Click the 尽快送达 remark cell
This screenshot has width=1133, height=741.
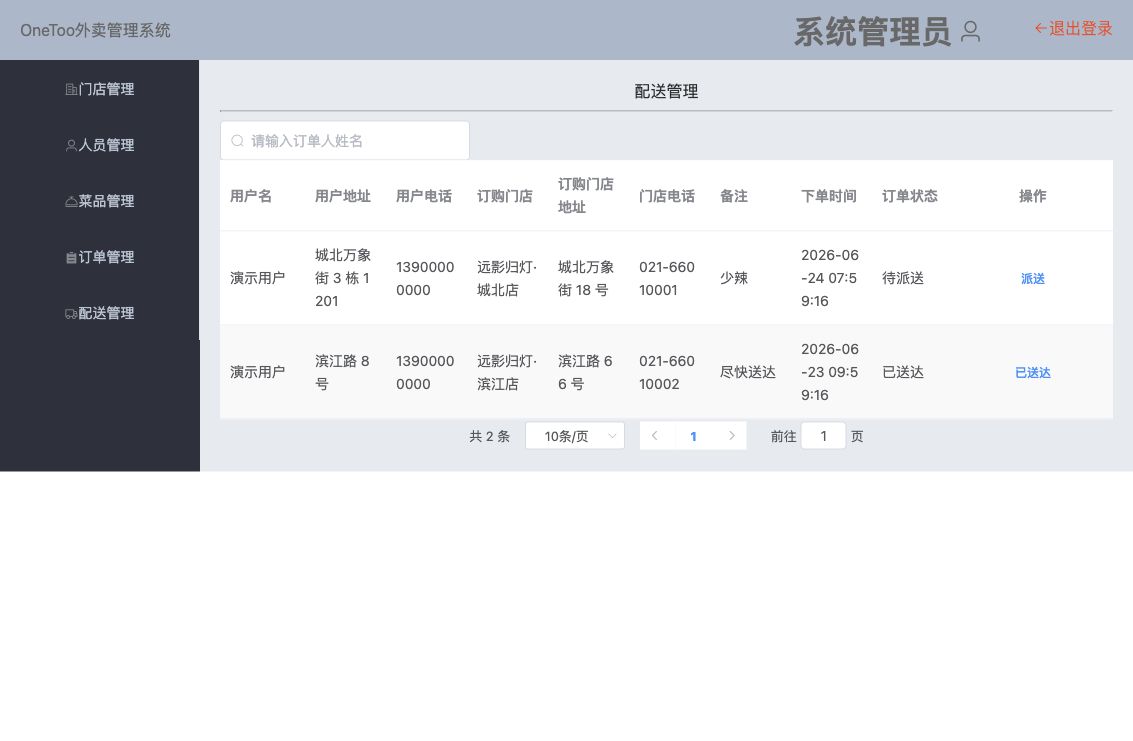click(747, 372)
